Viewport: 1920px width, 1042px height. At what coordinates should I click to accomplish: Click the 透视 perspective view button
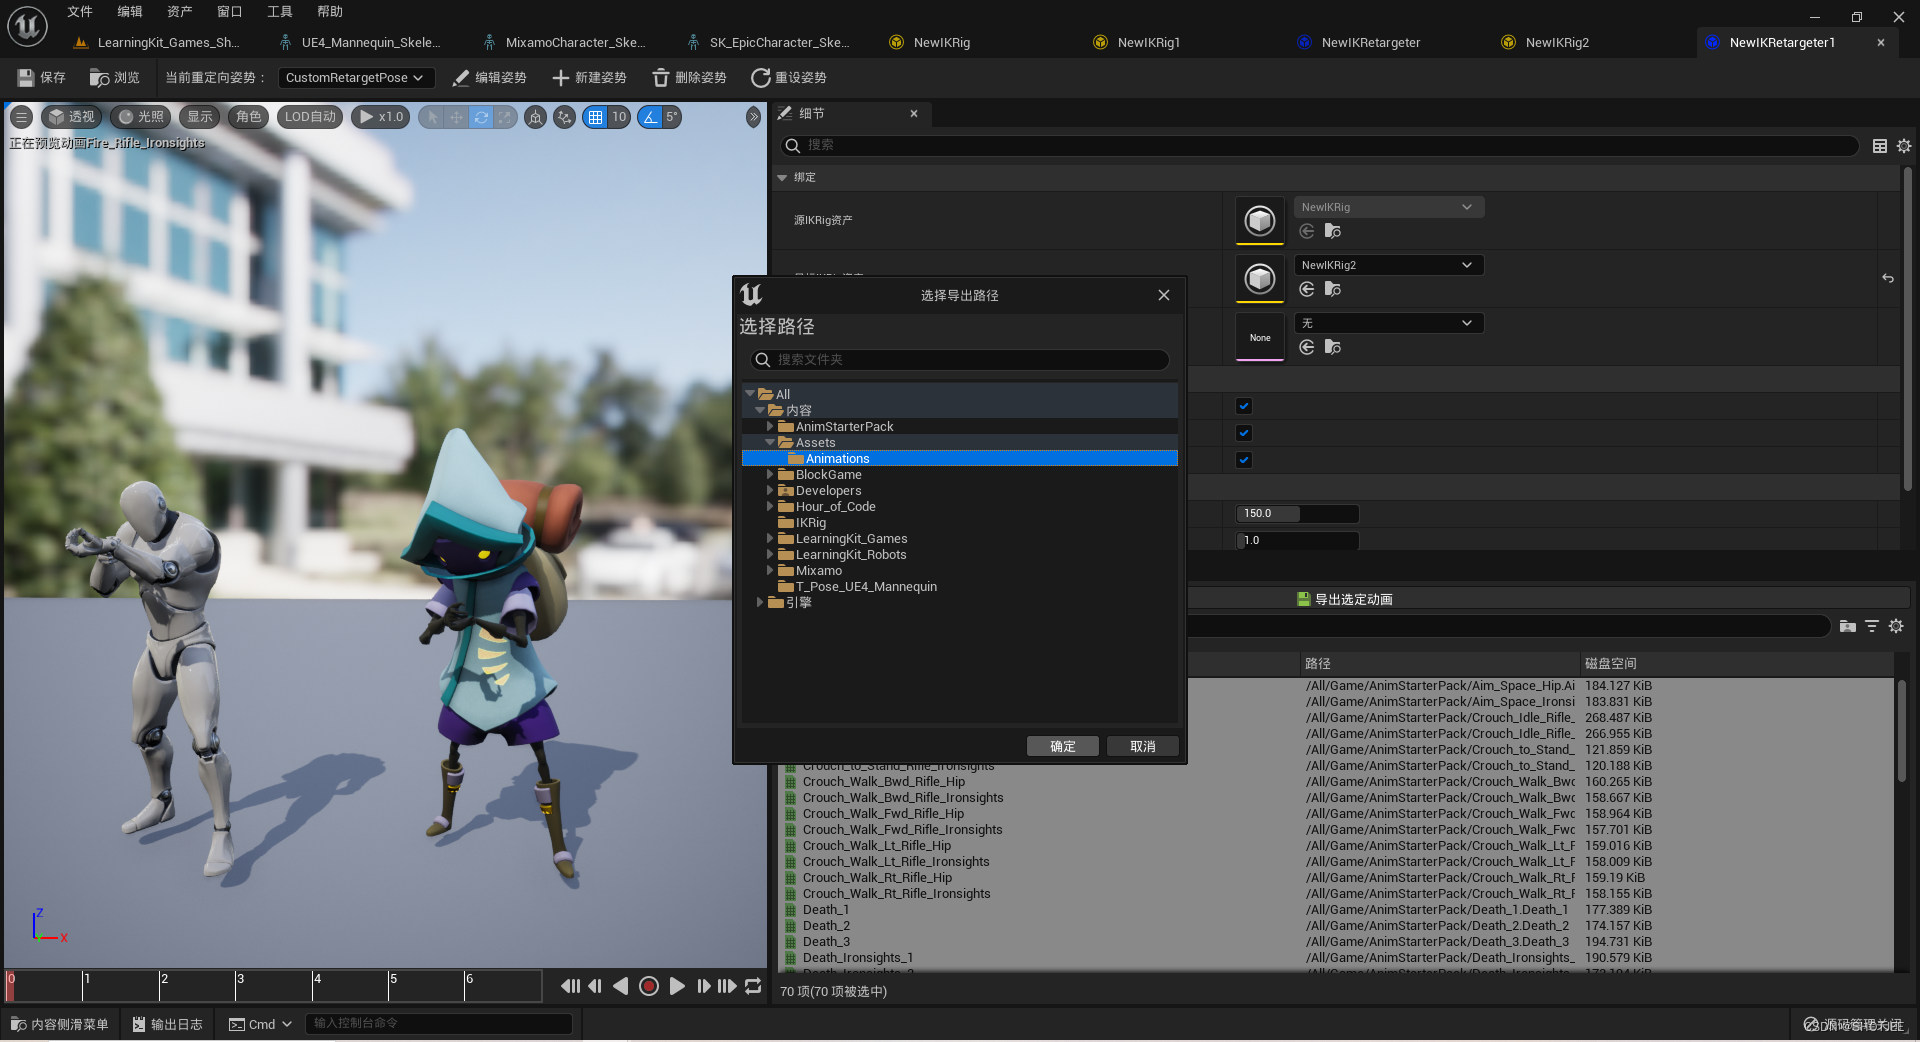click(x=71, y=117)
